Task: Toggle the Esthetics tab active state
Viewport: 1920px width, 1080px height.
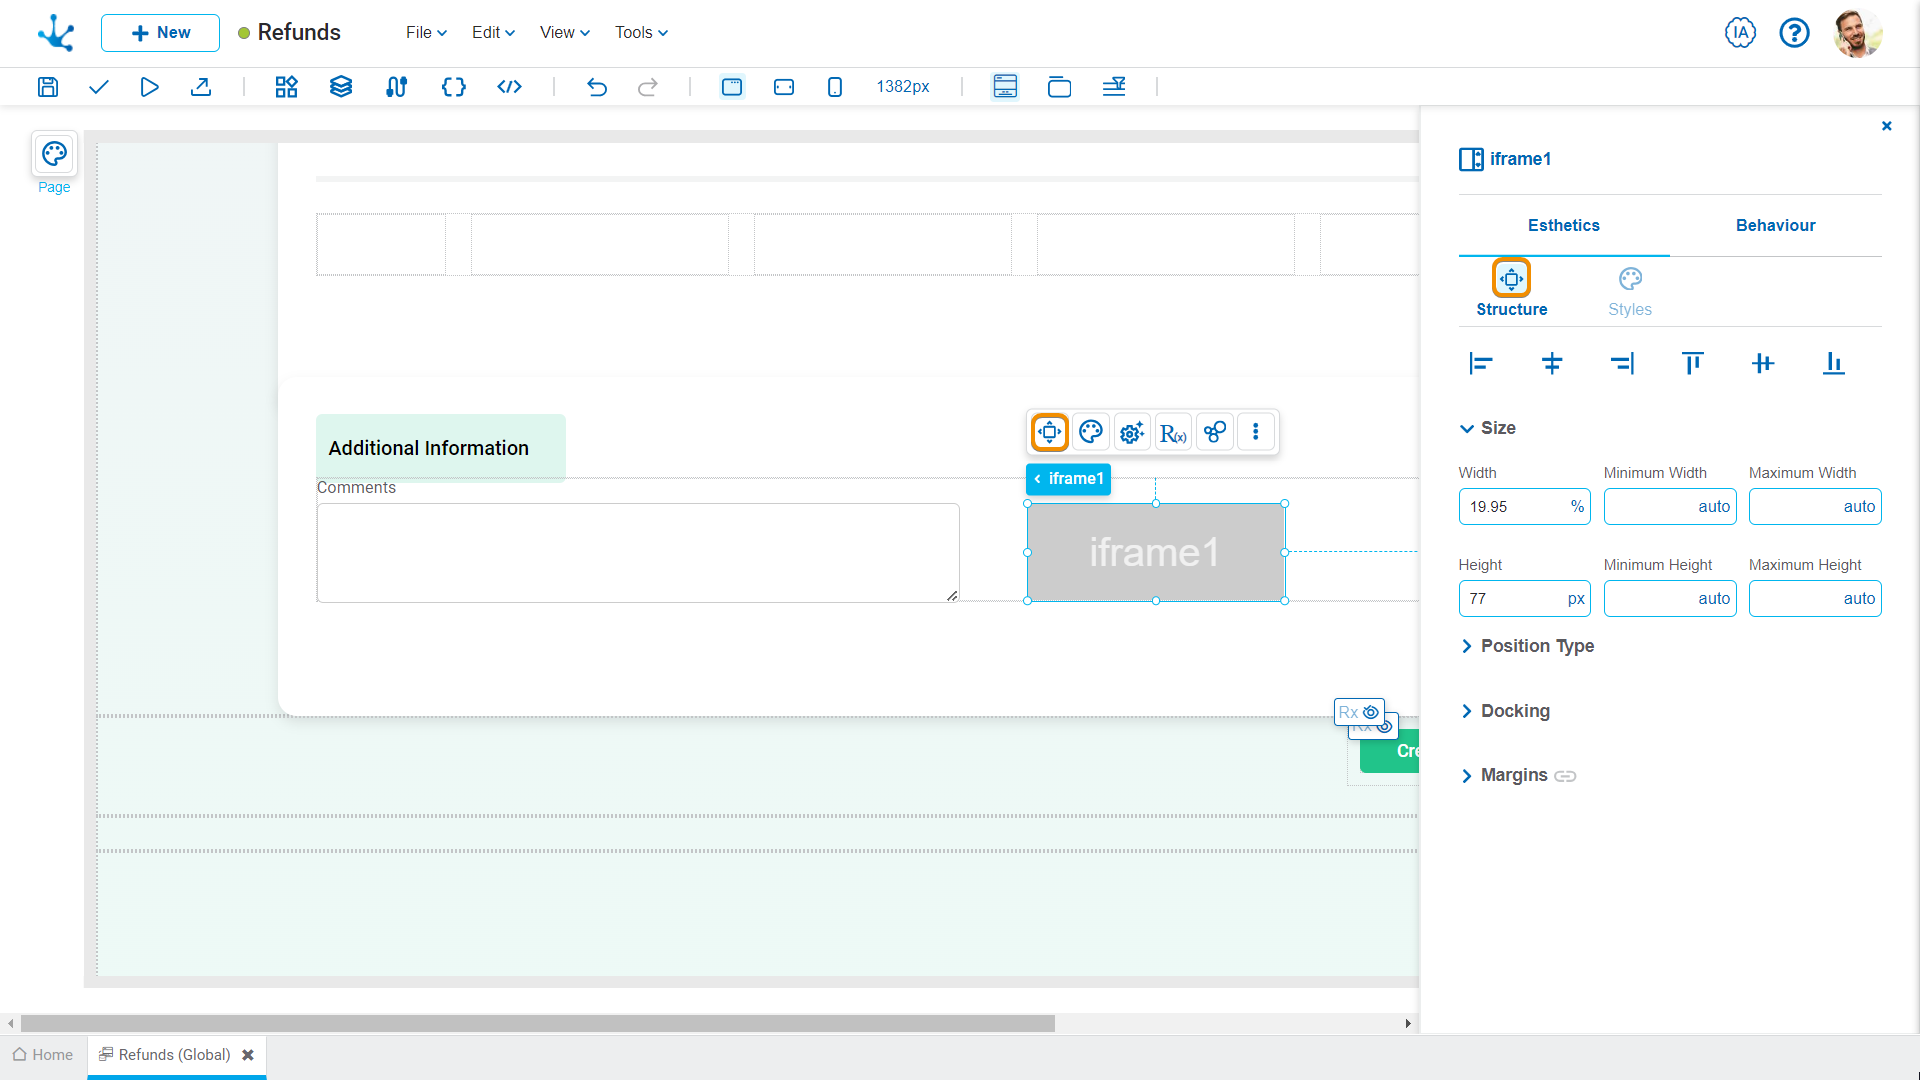Action: 1564,225
